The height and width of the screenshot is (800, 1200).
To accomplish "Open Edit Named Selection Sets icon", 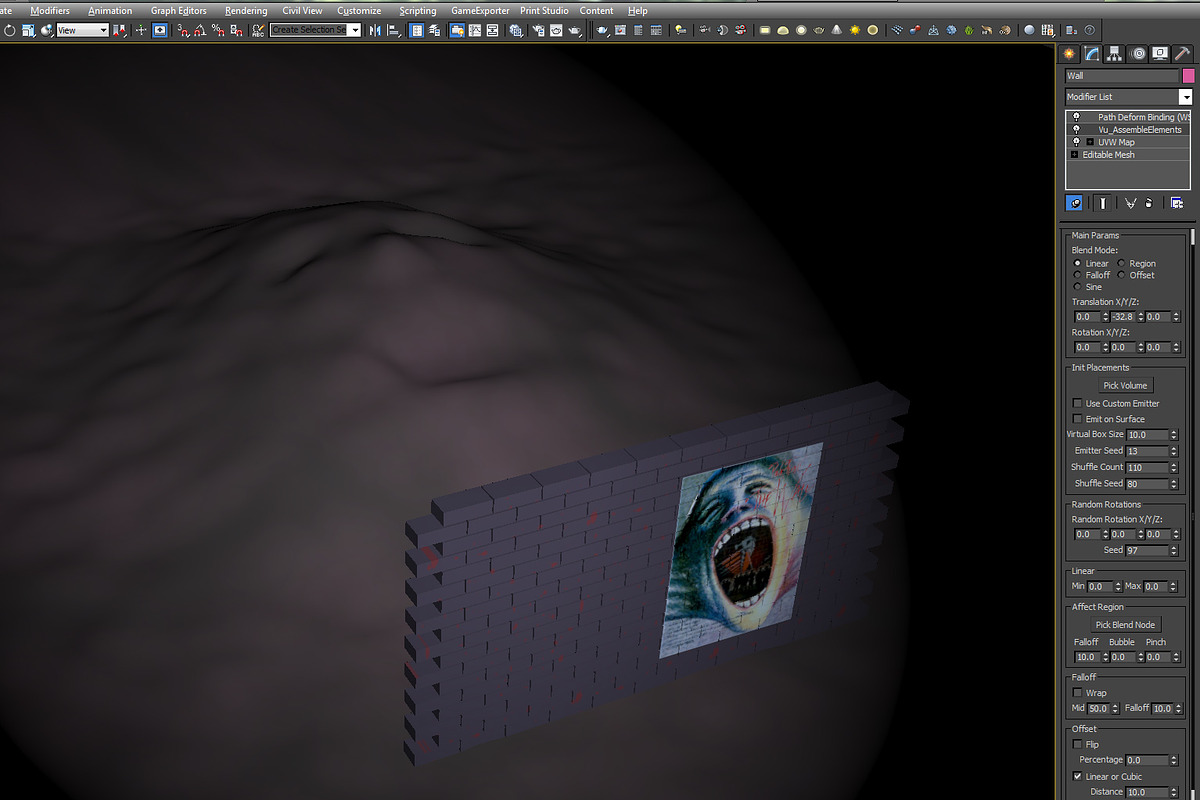I will (258, 30).
